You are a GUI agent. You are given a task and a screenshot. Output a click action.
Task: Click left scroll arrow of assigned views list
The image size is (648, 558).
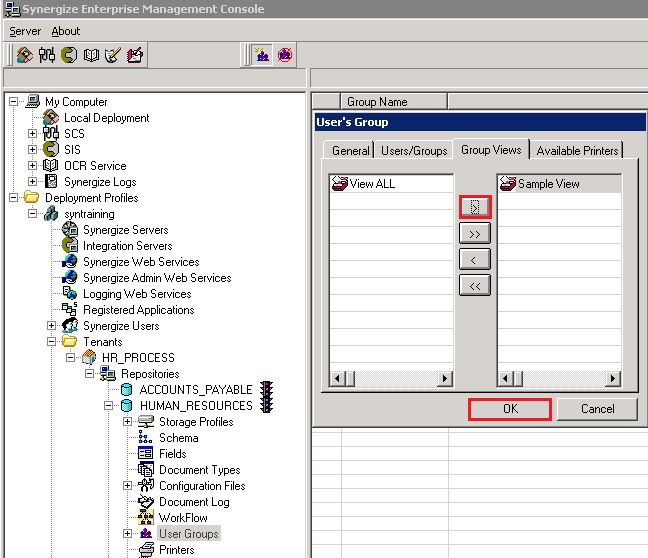pyautogui.click(x=505, y=378)
